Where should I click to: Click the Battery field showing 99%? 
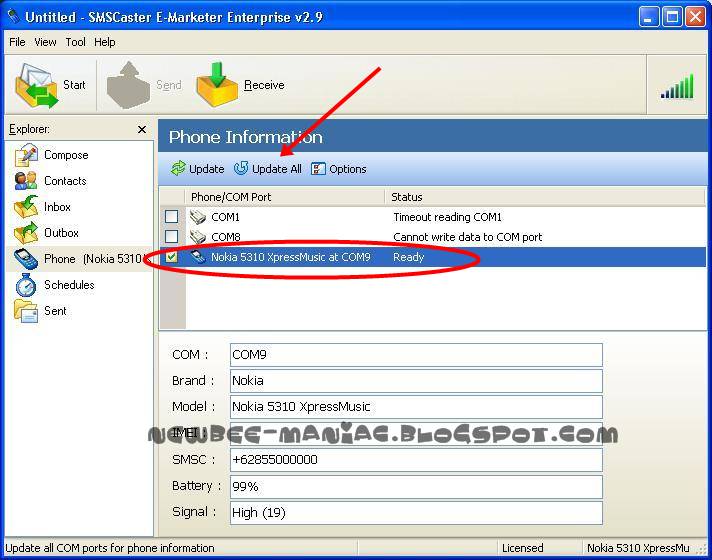click(416, 486)
